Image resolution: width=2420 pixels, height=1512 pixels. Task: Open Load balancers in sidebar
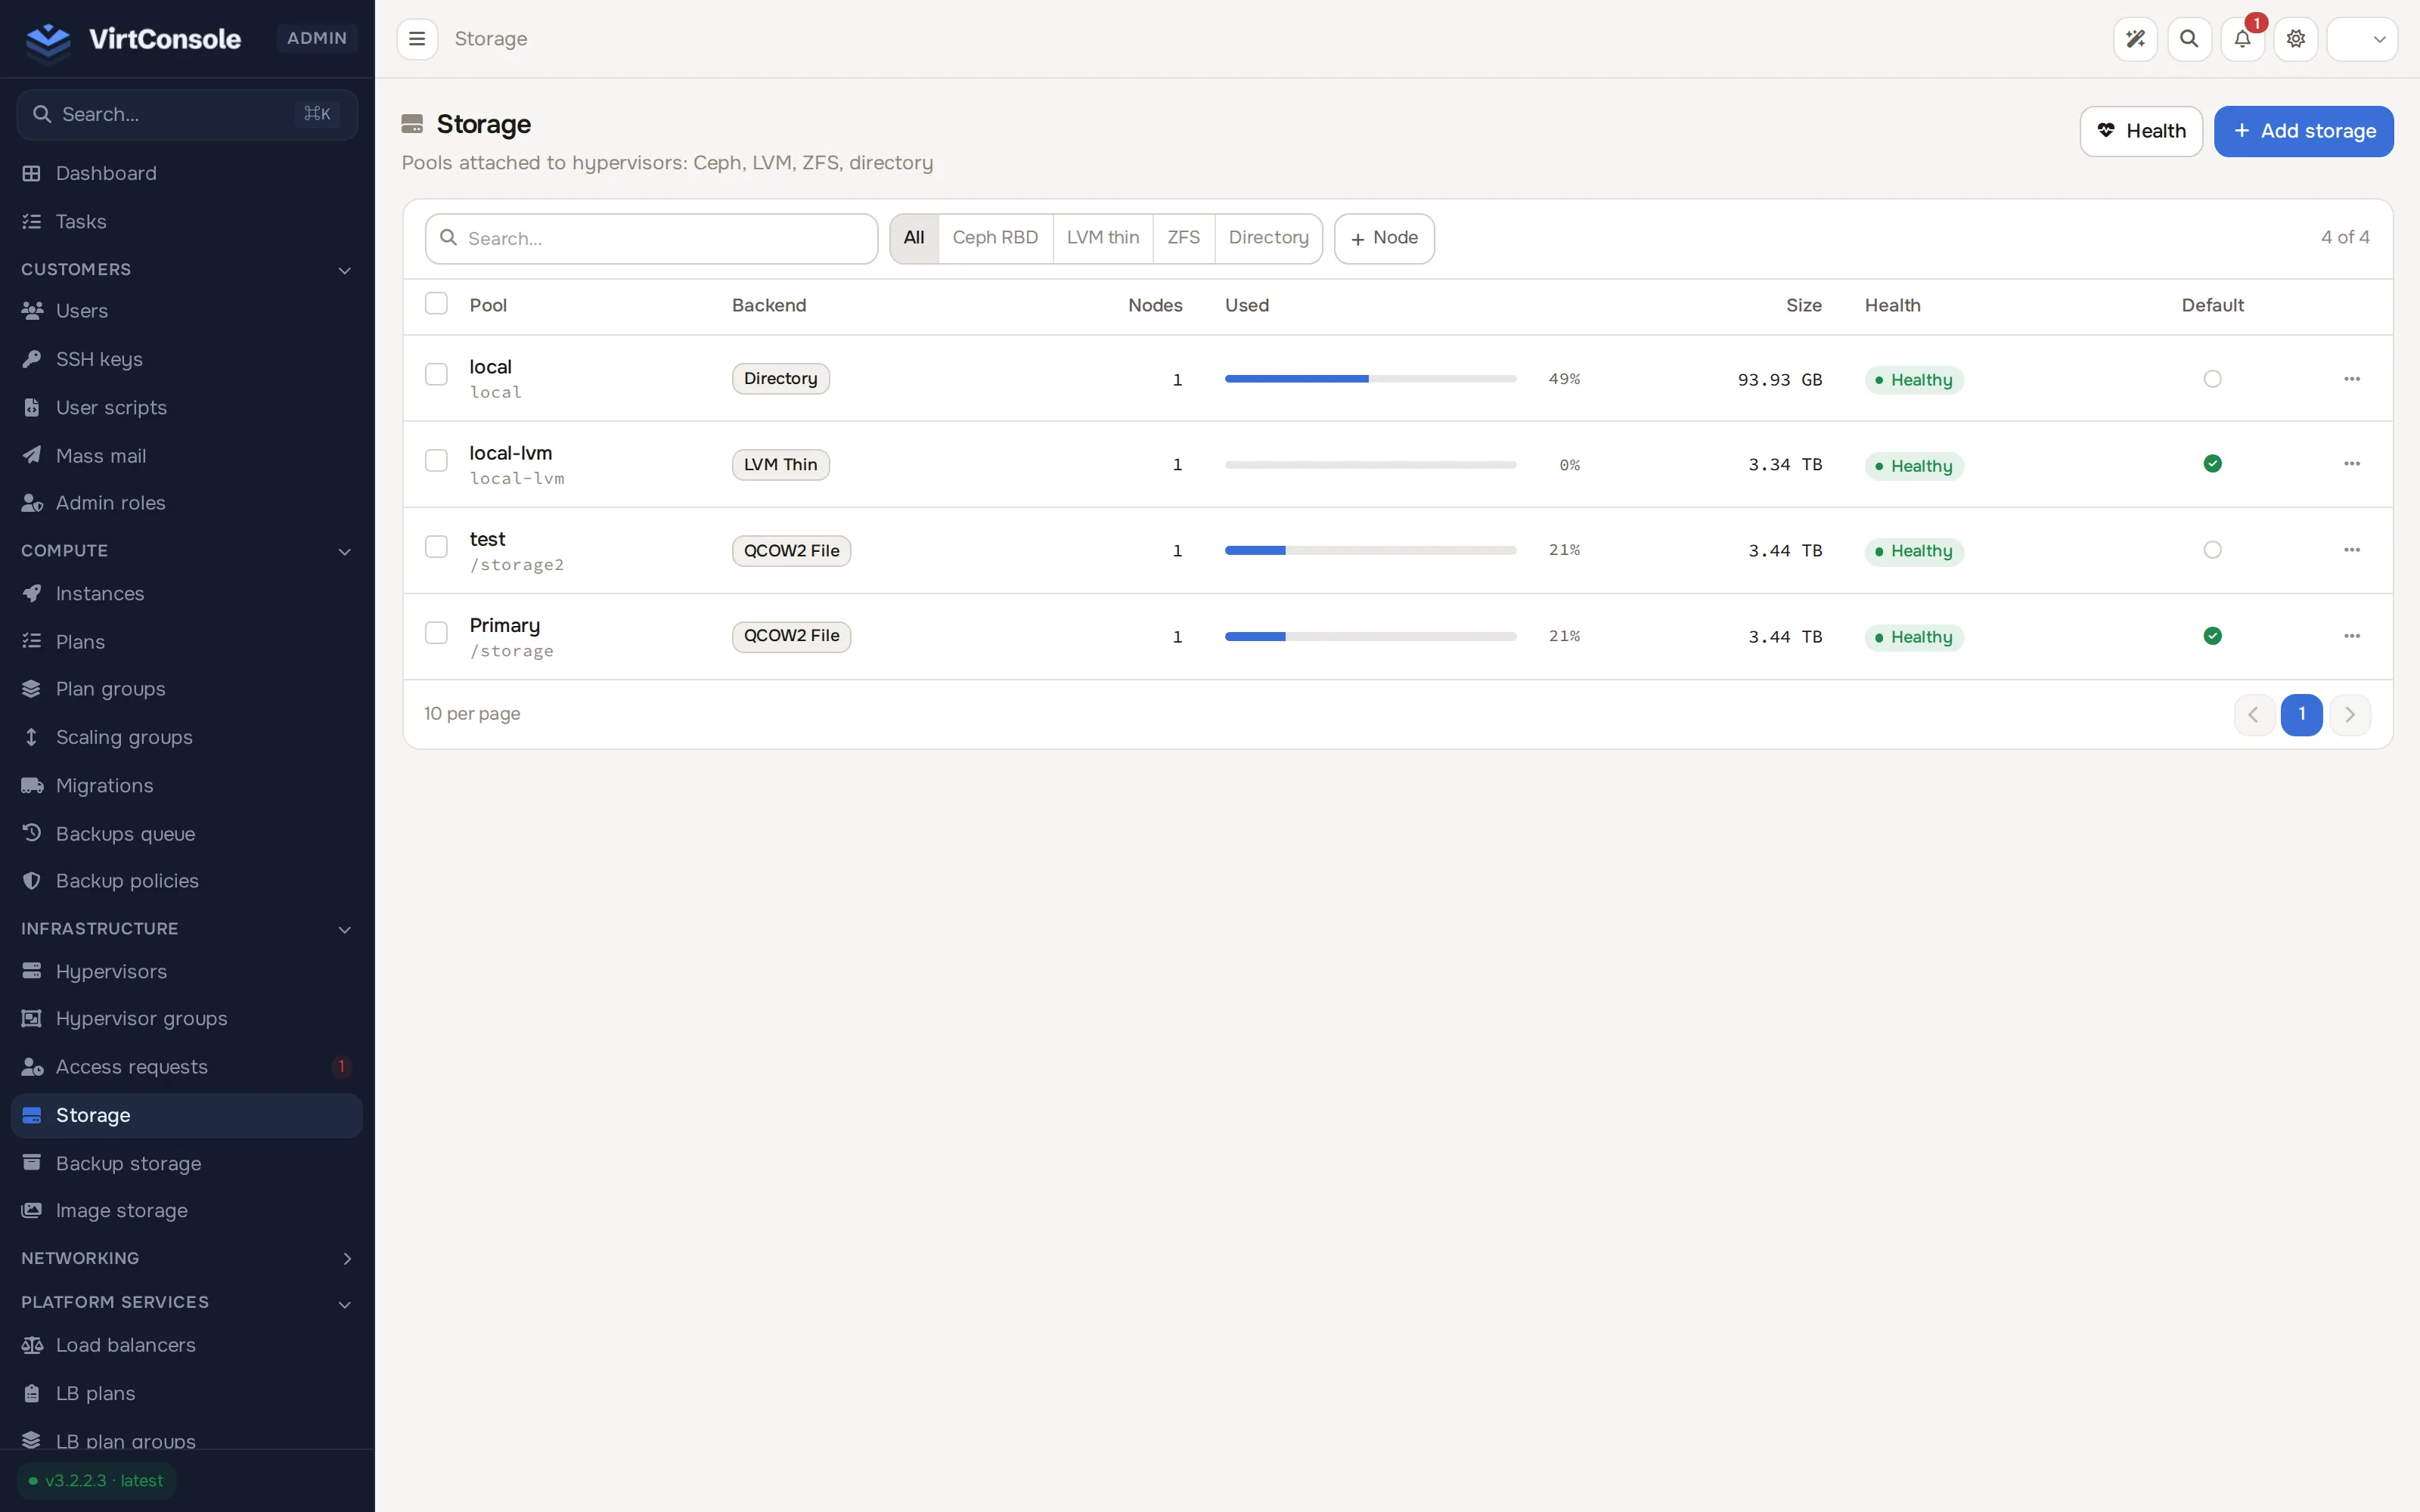(x=187, y=1345)
